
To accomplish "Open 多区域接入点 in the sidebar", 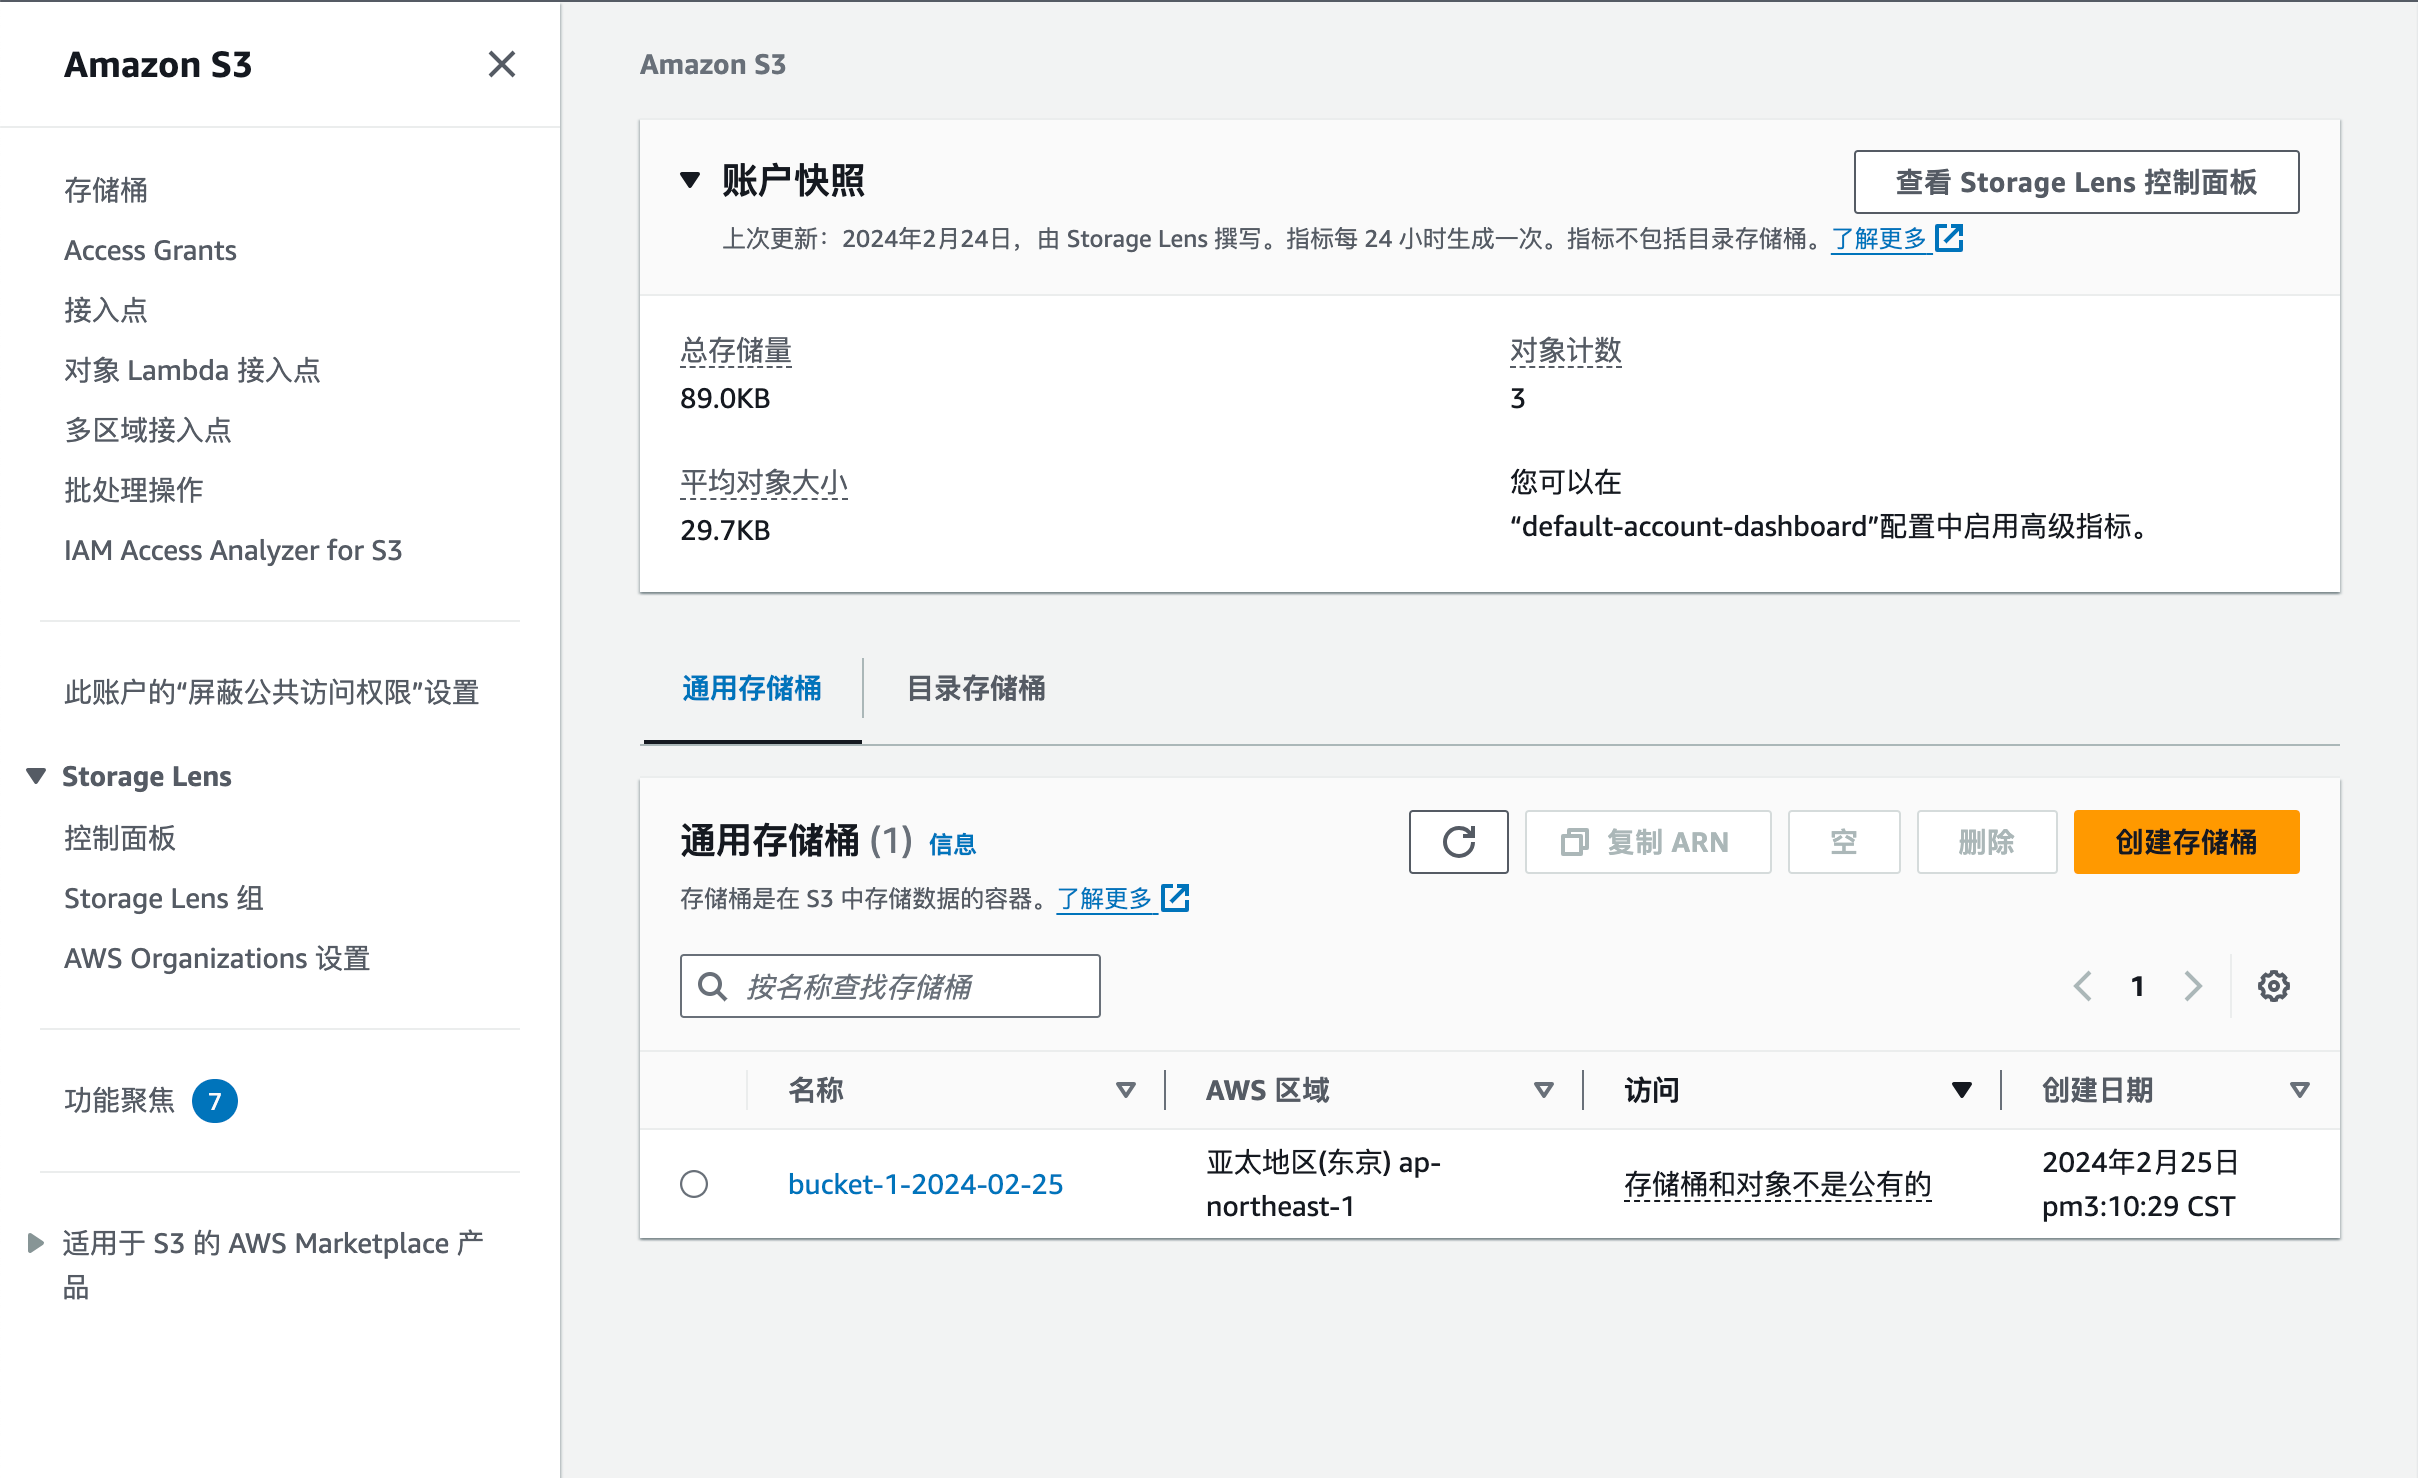I will point(148,430).
